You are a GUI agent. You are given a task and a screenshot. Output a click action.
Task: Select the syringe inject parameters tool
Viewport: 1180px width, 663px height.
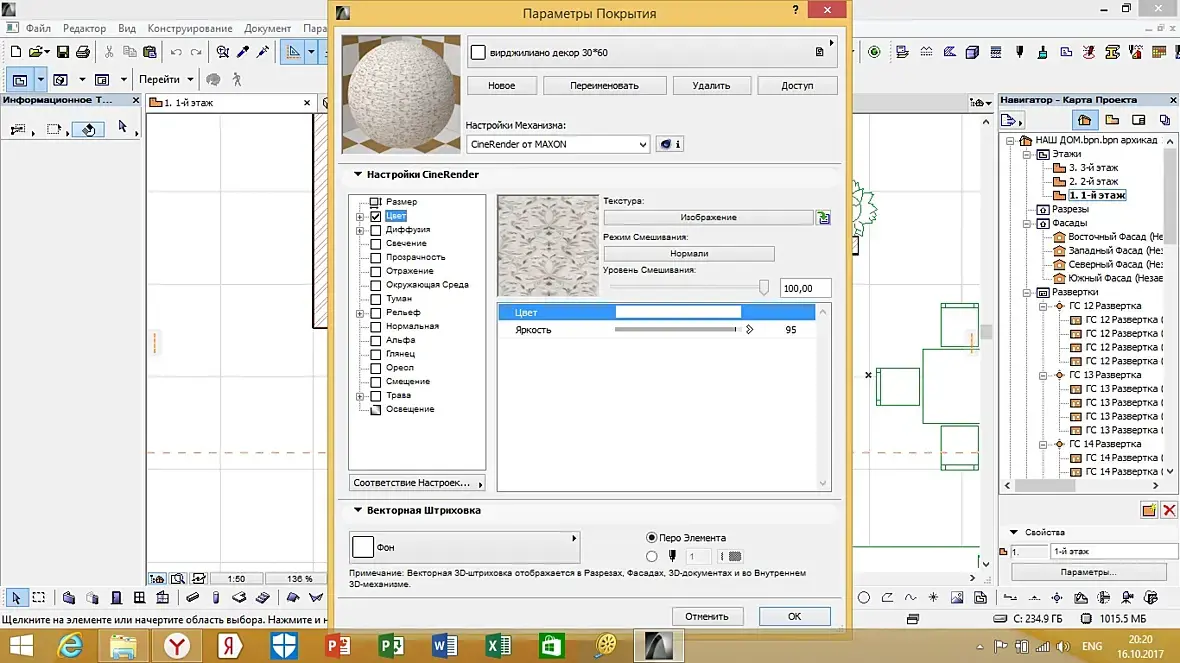(263, 52)
